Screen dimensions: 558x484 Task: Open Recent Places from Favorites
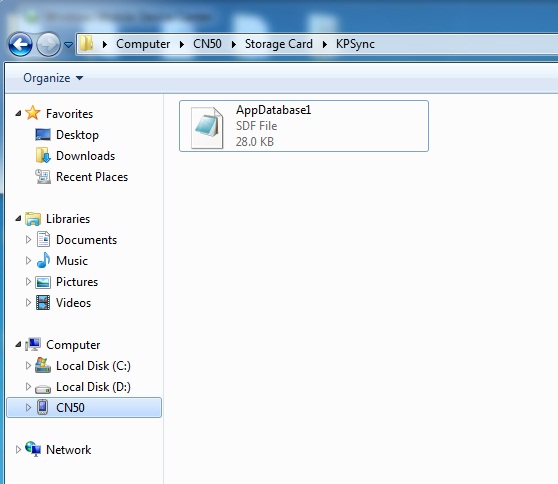click(x=92, y=177)
